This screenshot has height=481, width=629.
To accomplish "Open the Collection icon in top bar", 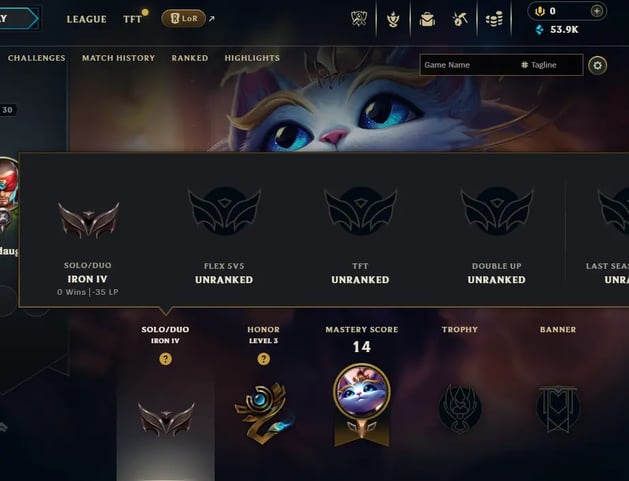I will coord(393,19).
